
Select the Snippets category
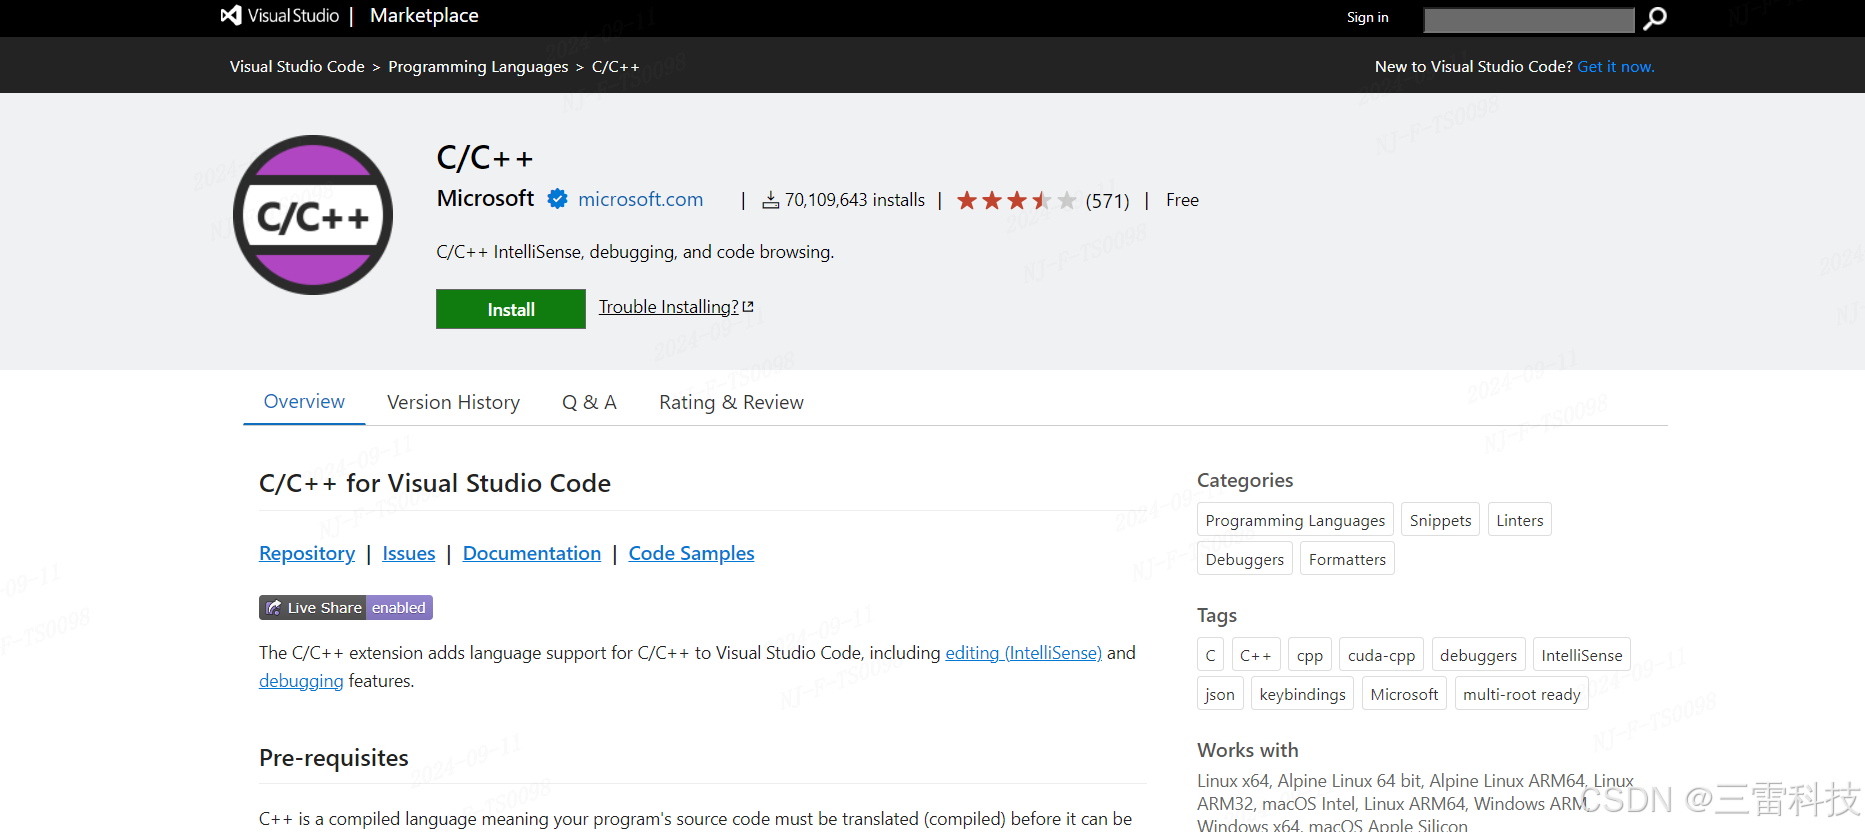pos(1440,520)
